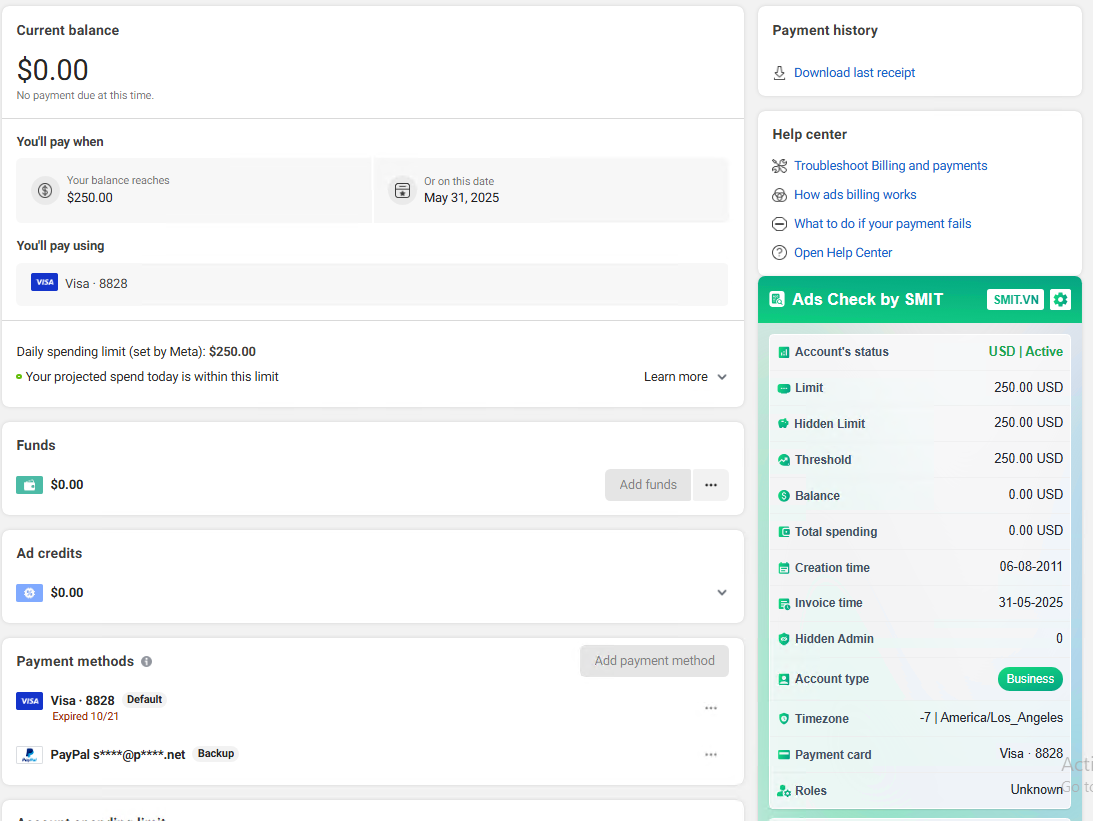Click the Hidden Admin shield icon

tap(784, 639)
